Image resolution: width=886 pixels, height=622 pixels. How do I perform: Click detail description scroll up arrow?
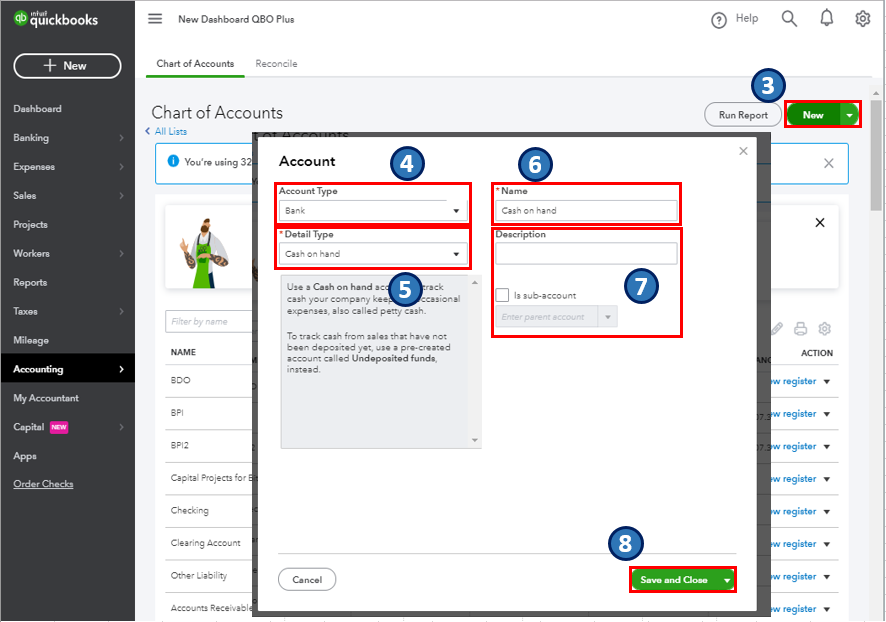[475, 282]
